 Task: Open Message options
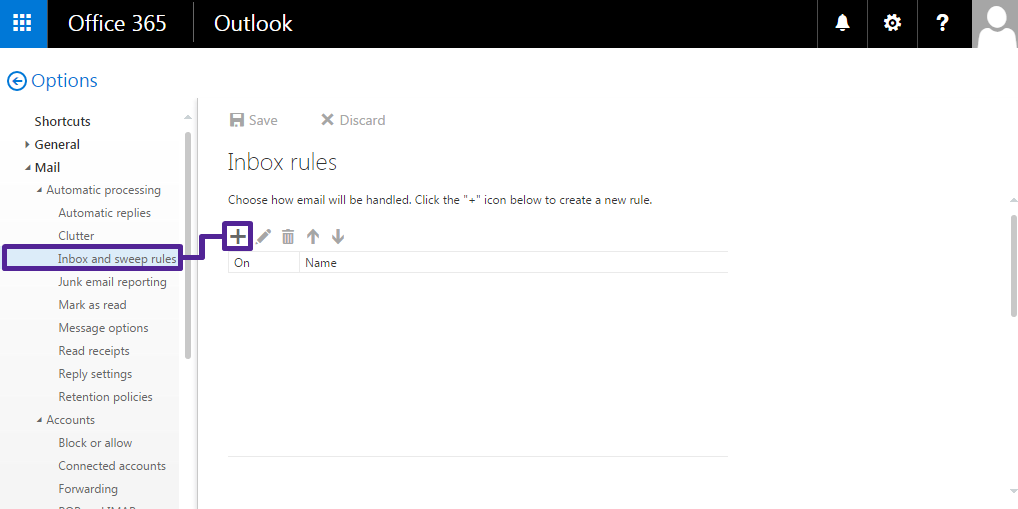click(x=103, y=328)
